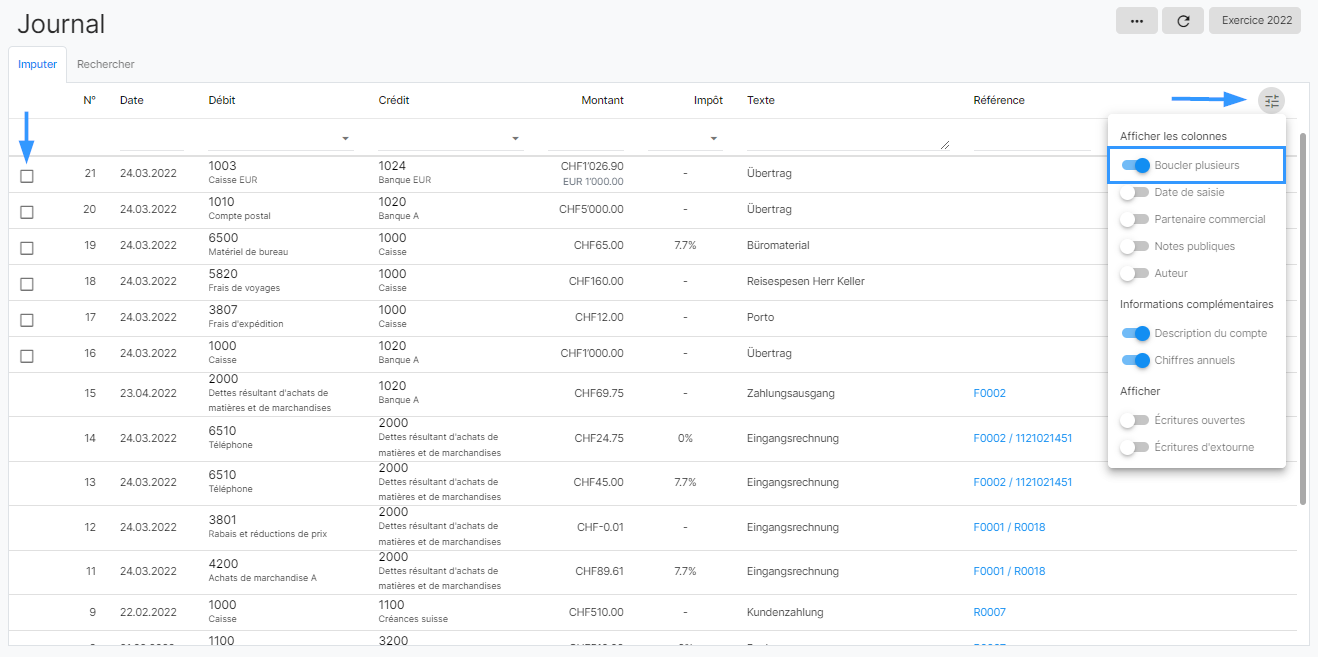The width and height of the screenshot is (1318, 657).
Task: Select entry 17 with its checkbox
Action: coord(27,320)
